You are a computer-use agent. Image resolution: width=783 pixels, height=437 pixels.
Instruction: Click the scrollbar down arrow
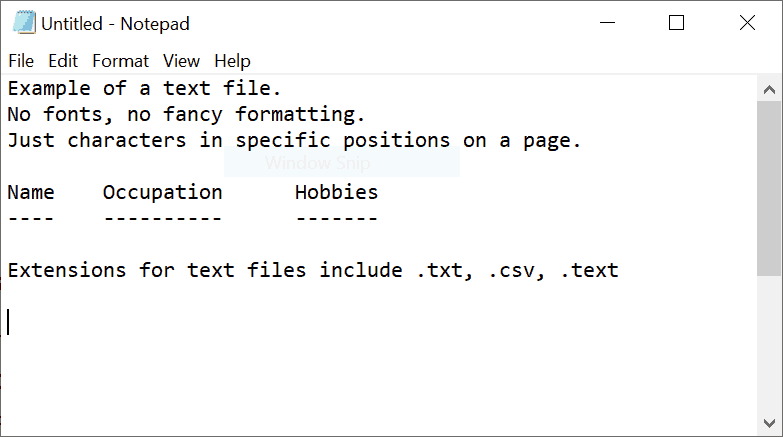point(769,423)
